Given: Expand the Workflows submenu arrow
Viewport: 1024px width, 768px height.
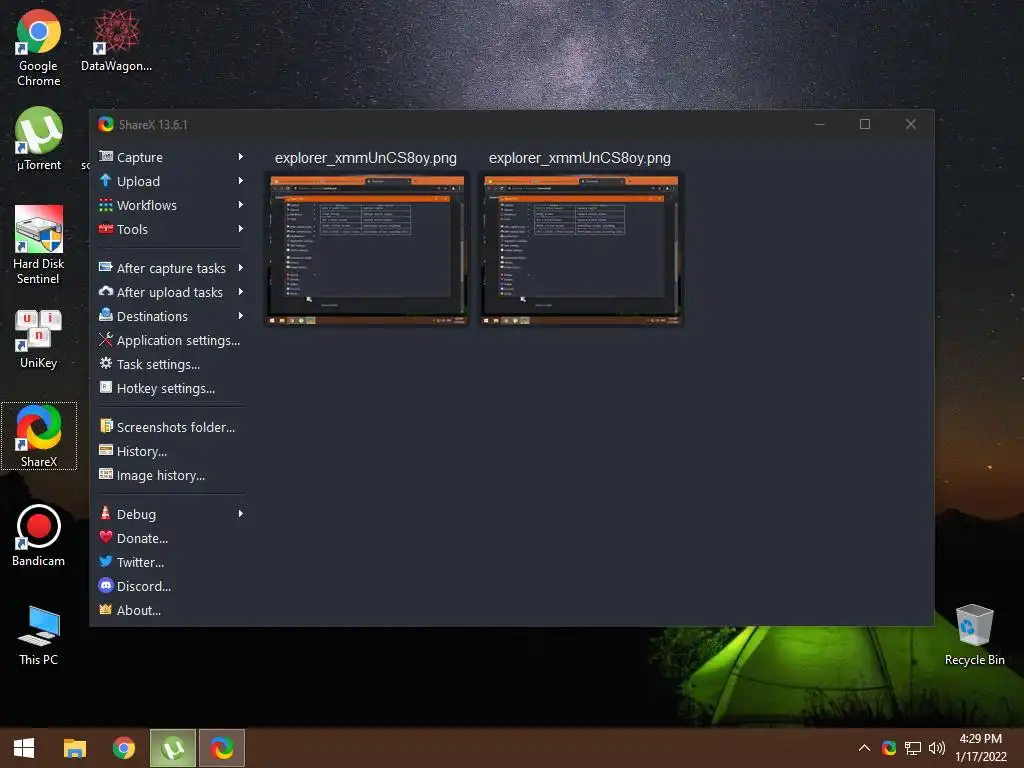Looking at the screenshot, I should point(240,205).
